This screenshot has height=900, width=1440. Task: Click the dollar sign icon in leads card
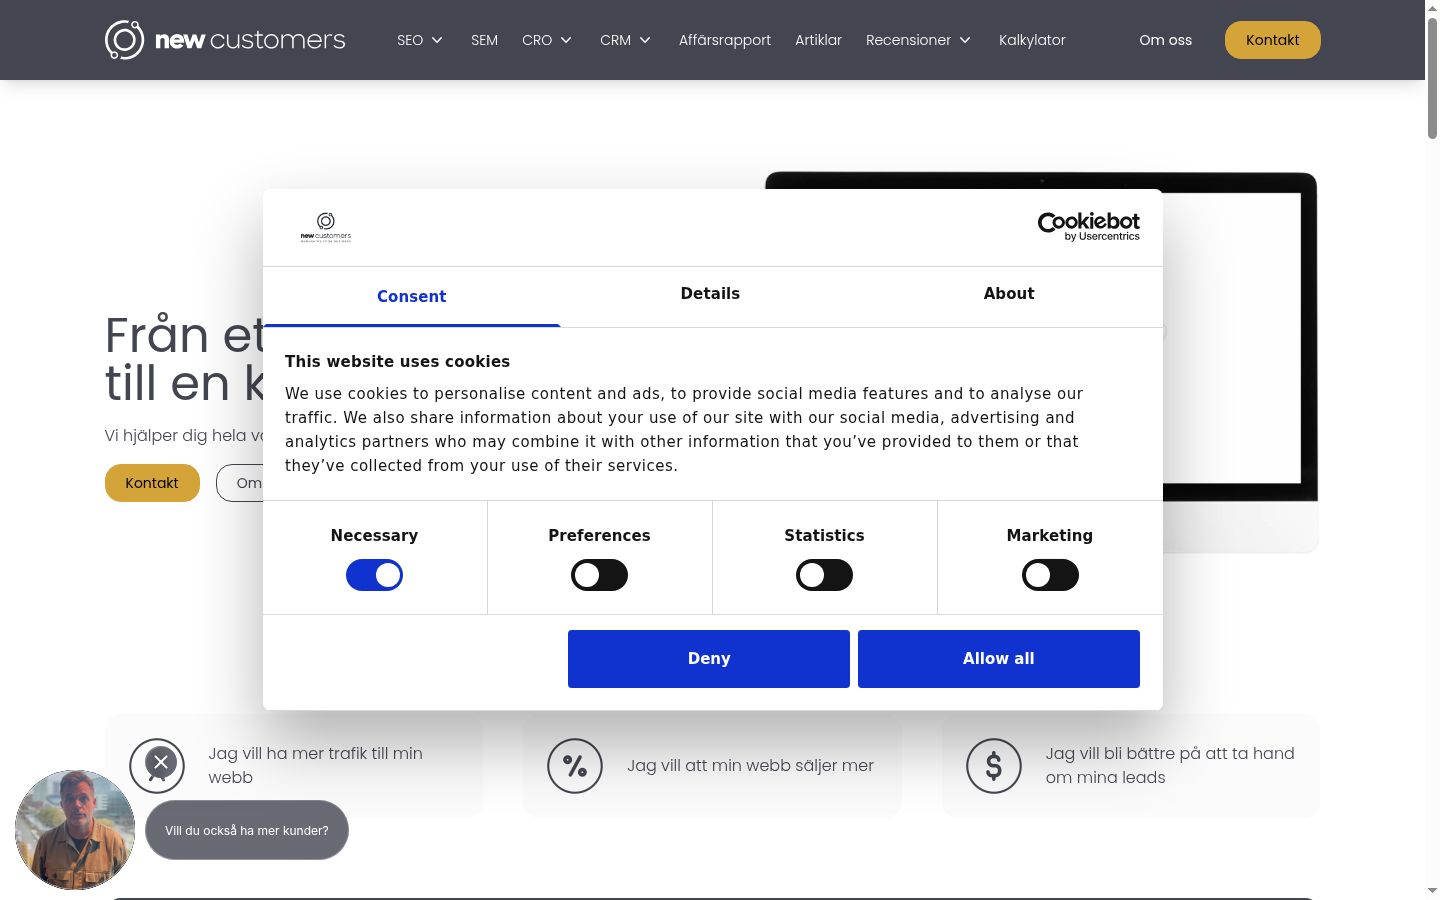pyautogui.click(x=994, y=766)
